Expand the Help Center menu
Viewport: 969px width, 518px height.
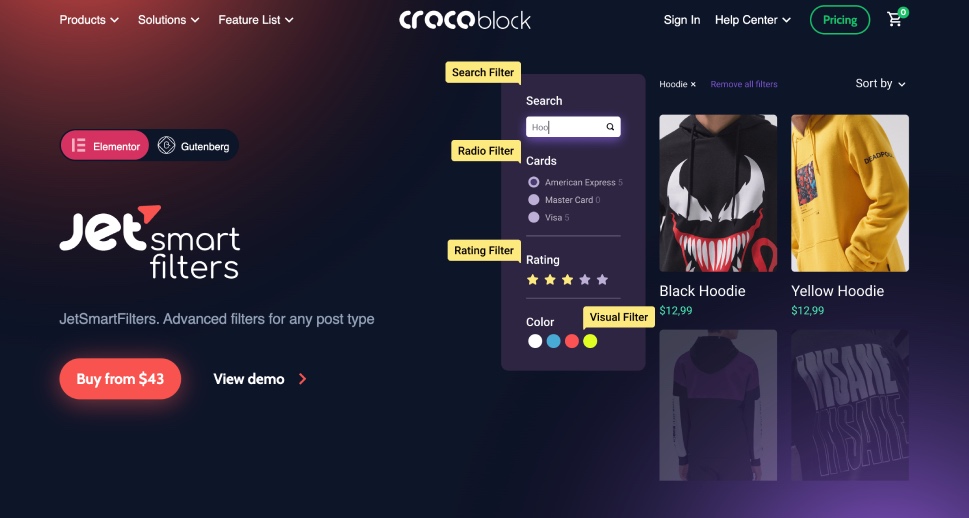coord(753,20)
